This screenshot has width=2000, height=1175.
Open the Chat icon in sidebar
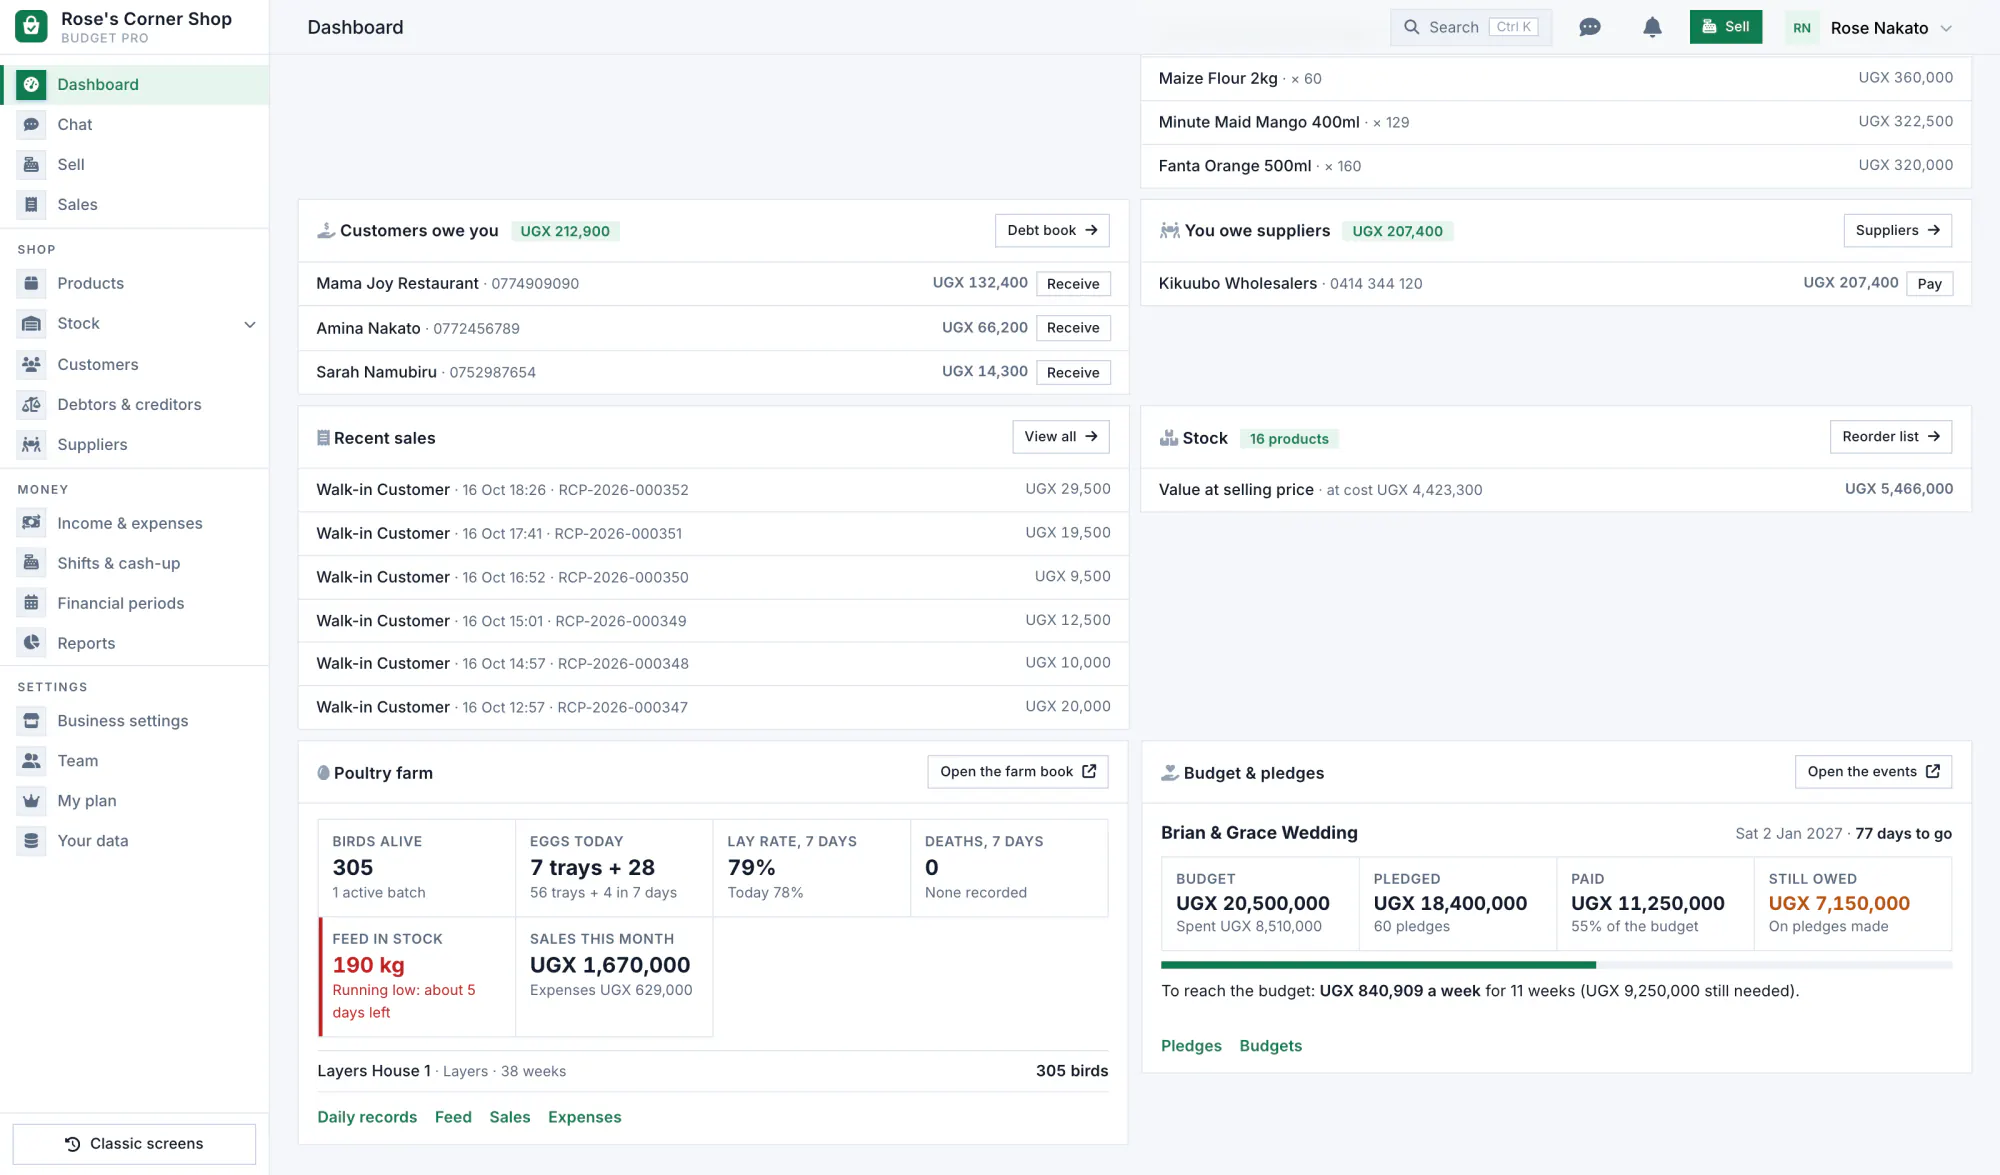coord(31,124)
